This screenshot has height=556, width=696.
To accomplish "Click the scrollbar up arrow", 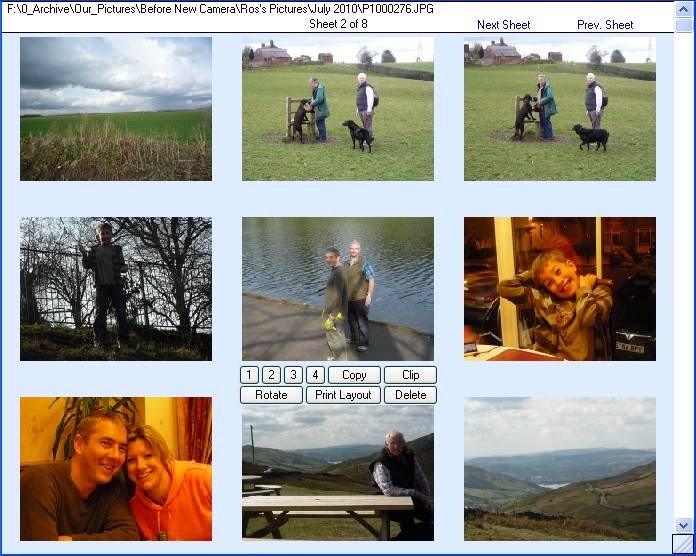I will pos(684,9).
